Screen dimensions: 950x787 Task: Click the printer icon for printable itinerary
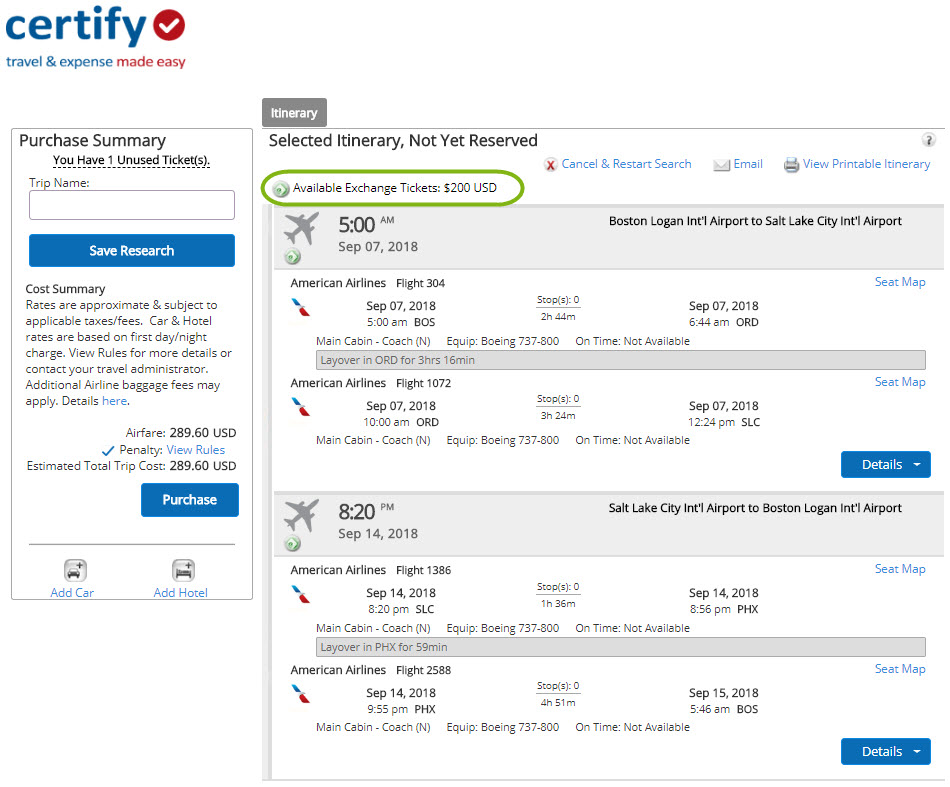click(x=791, y=165)
